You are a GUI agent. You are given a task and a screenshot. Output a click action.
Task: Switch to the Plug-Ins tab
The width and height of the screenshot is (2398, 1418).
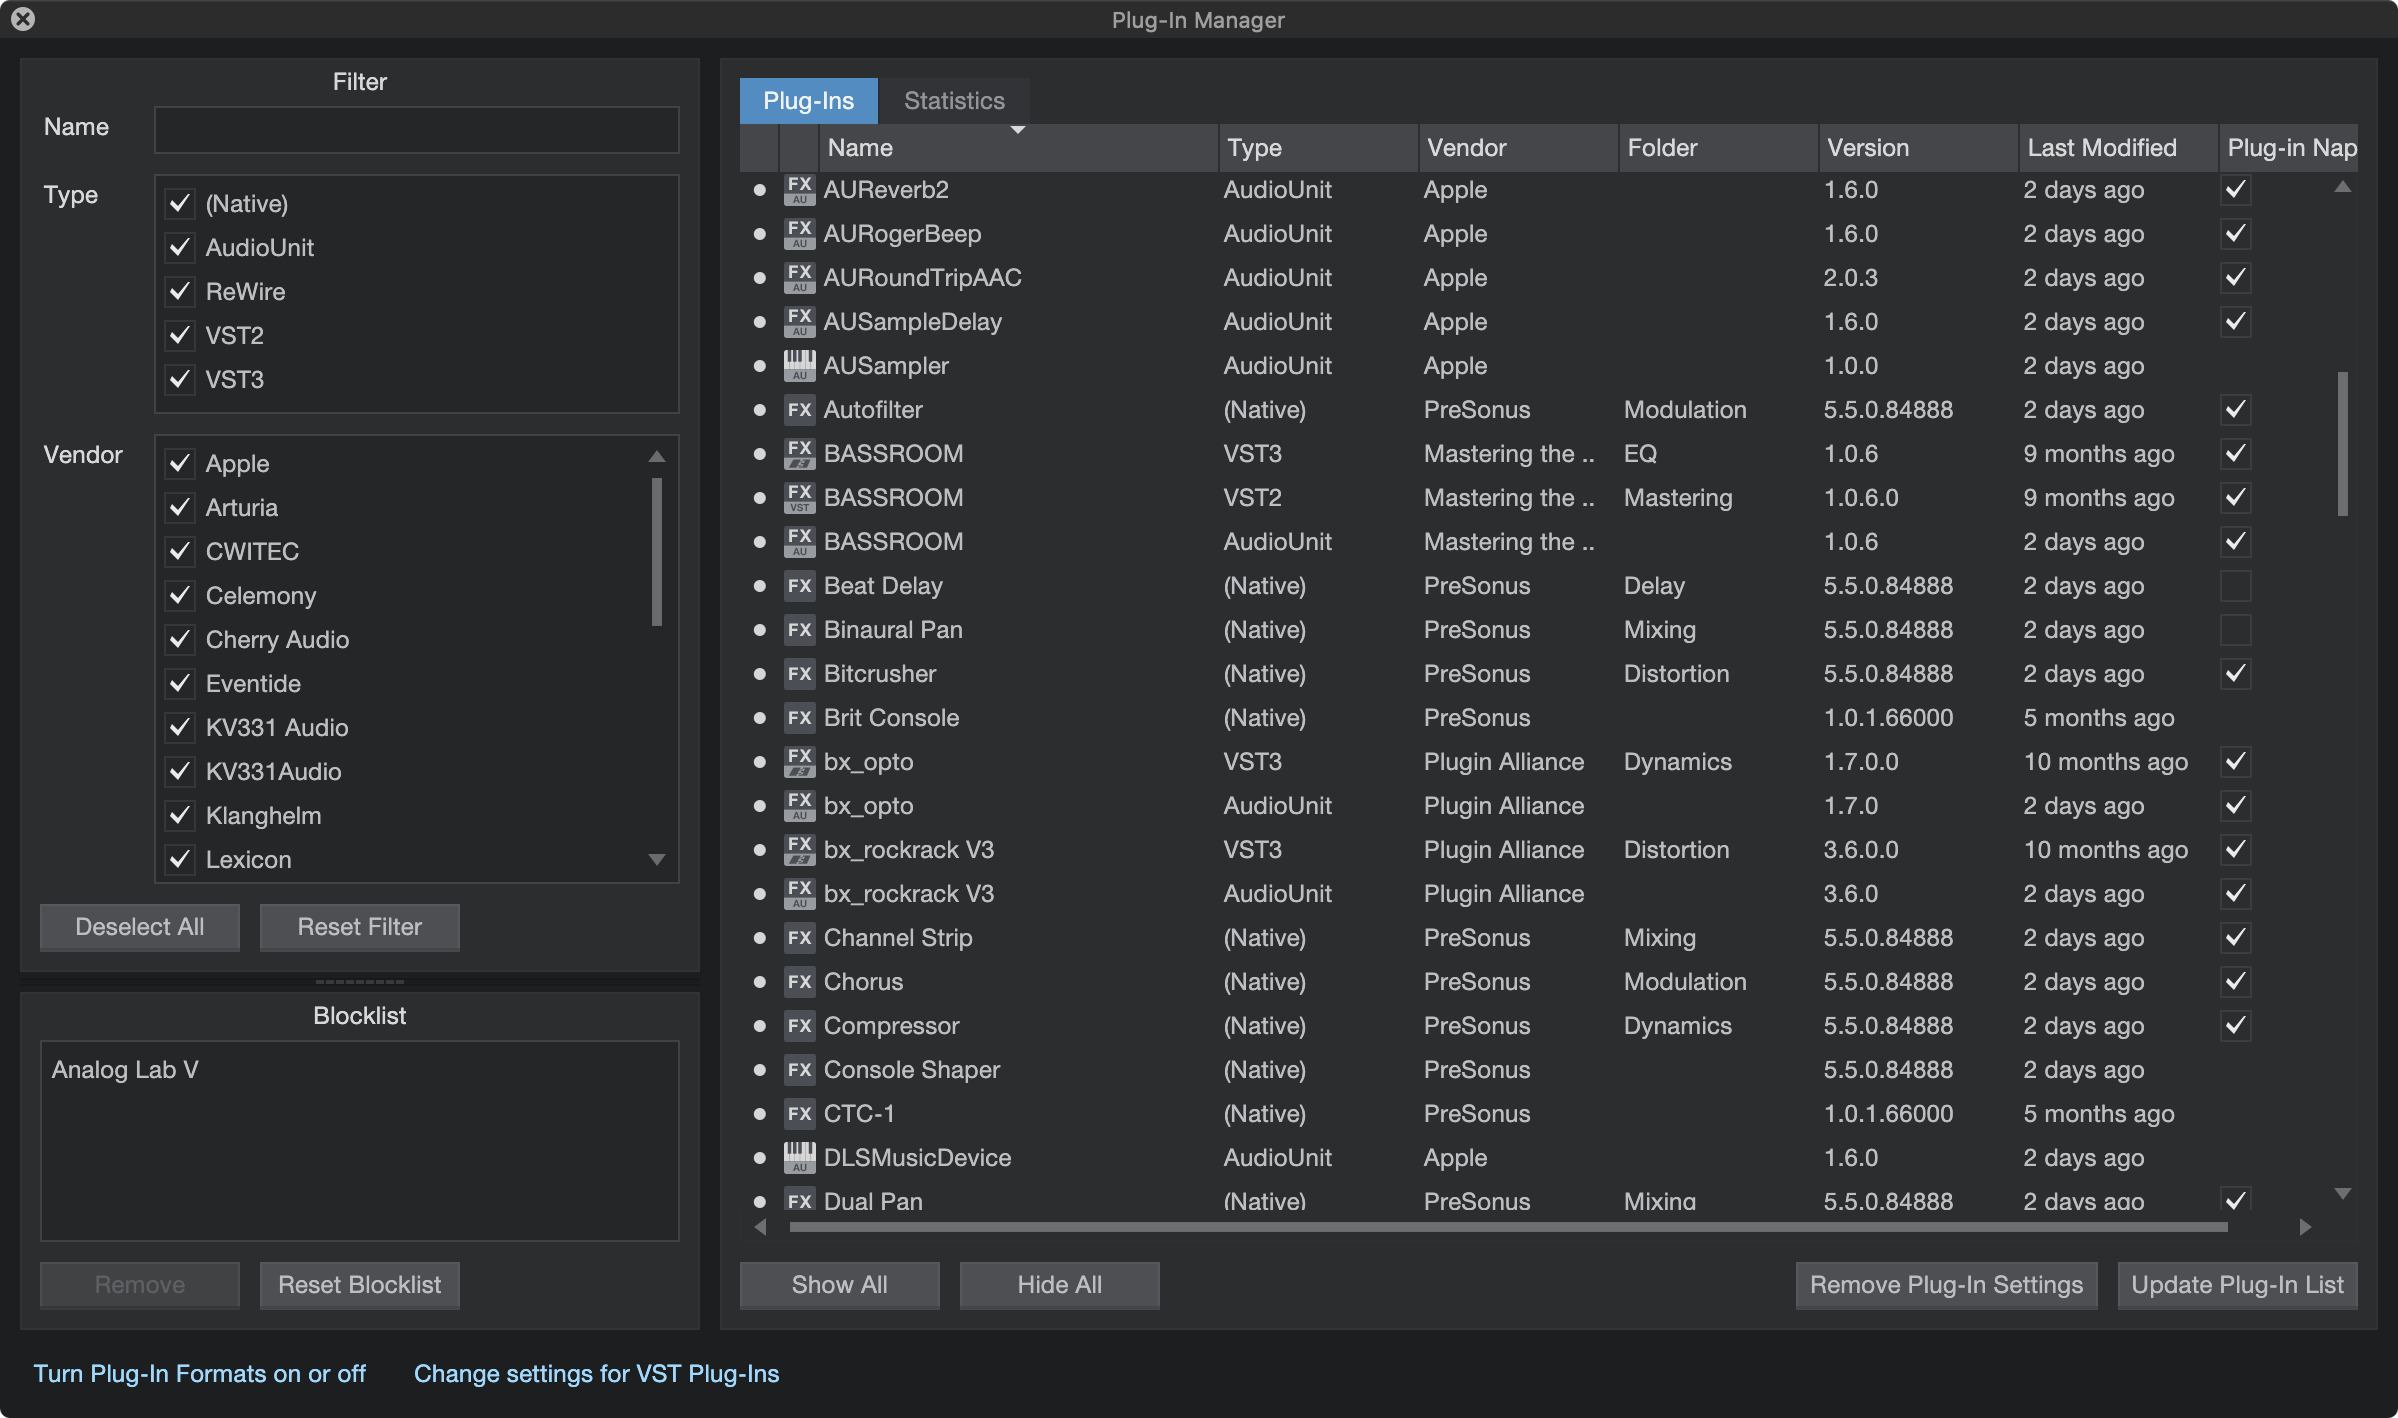[x=808, y=101]
